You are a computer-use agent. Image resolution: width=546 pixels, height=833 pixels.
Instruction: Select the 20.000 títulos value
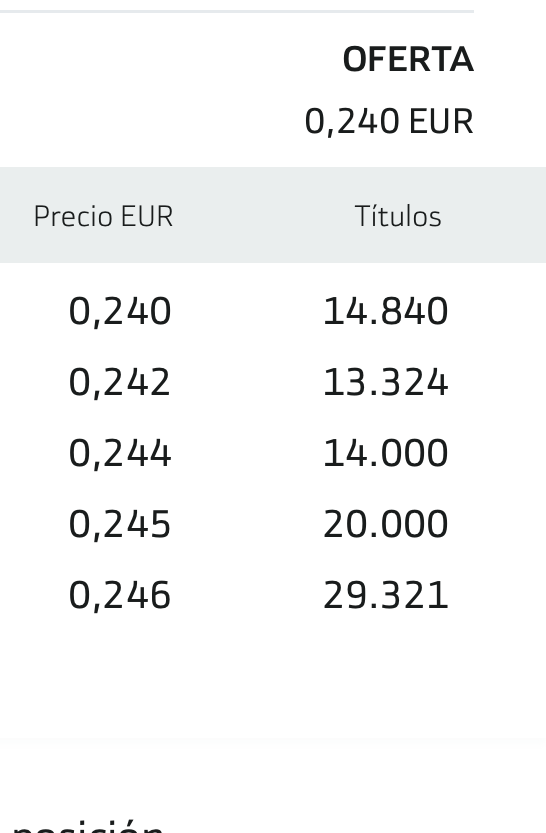[386, 524]
